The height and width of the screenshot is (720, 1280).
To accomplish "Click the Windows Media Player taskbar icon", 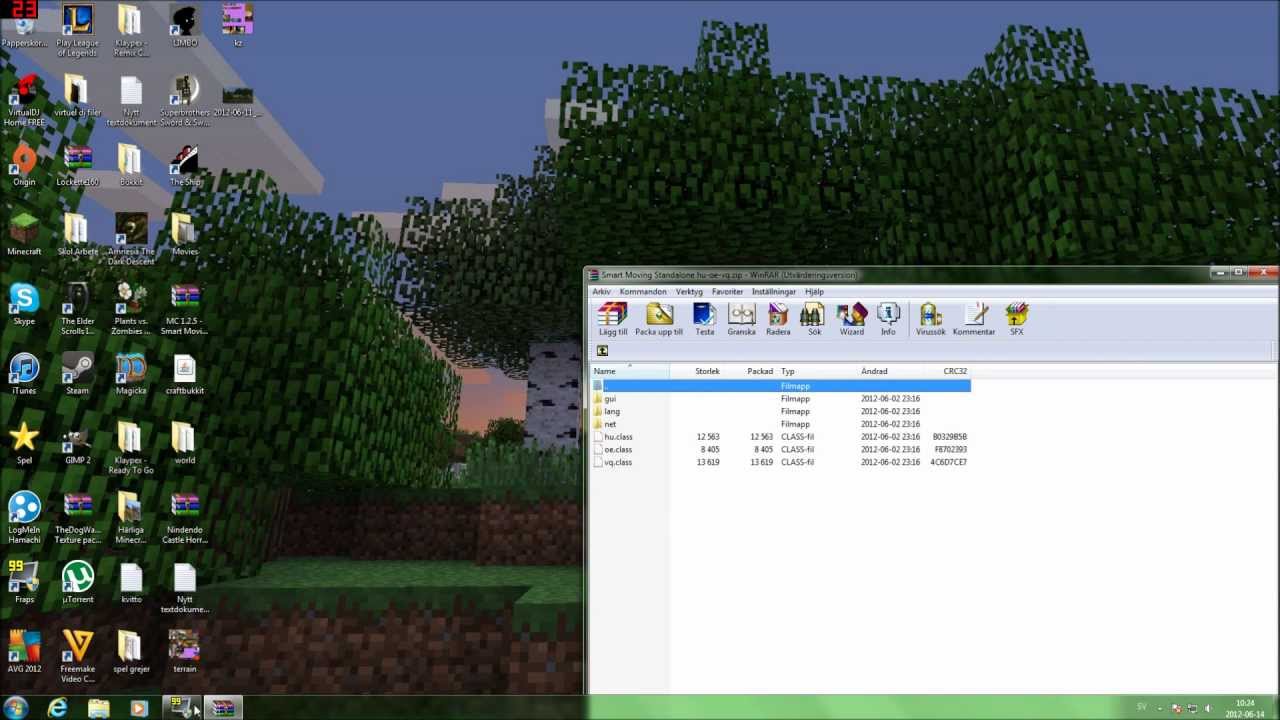I will 139,707.
